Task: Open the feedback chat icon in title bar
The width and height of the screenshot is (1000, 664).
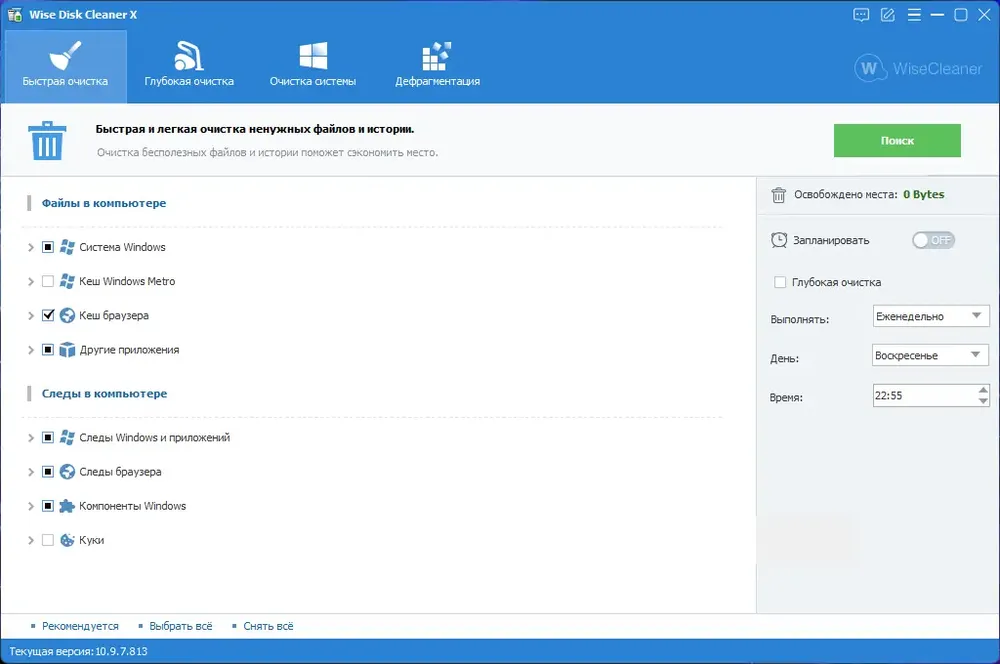Action: pyautogui.click(x=861, y=15)
